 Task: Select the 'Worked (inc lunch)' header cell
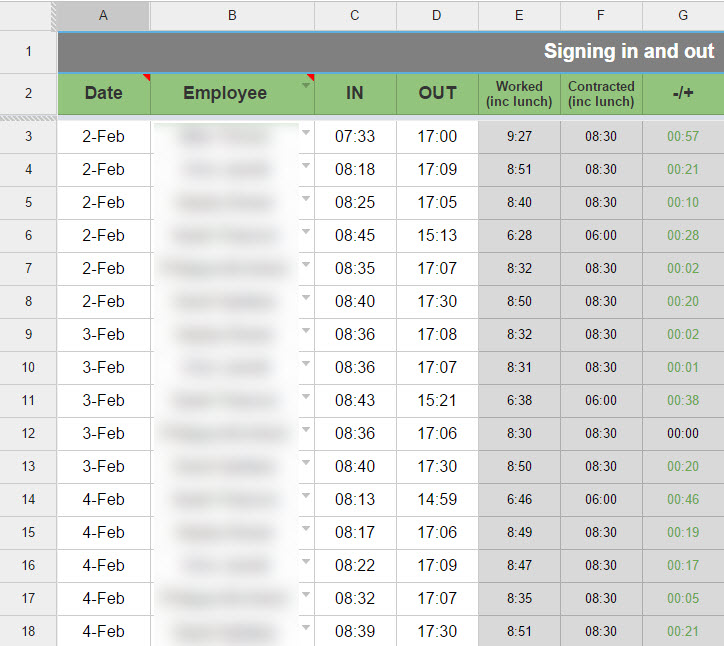pyautogui.click(x=519, y=93)
